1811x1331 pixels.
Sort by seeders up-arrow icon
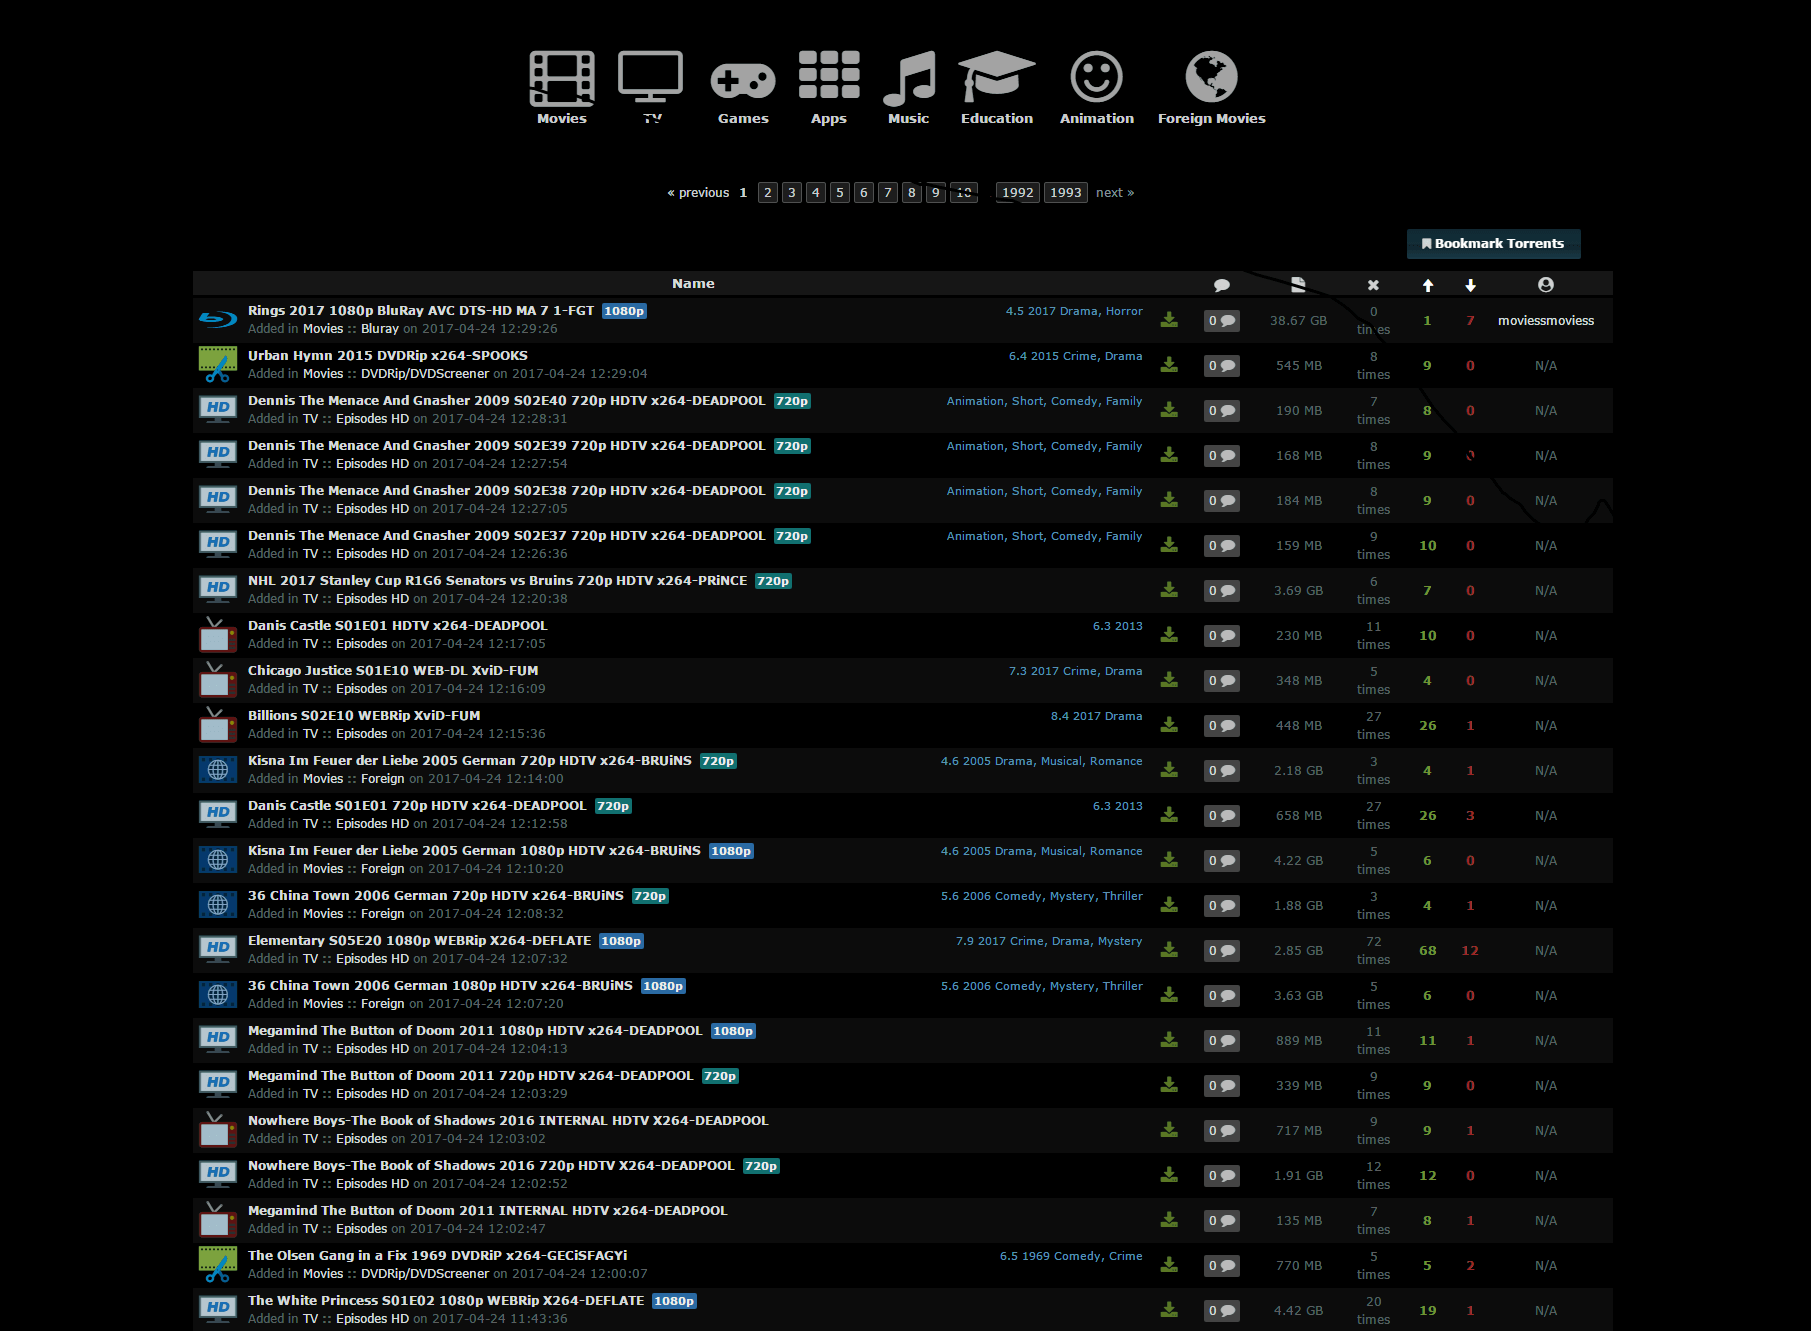(1428, 285)
